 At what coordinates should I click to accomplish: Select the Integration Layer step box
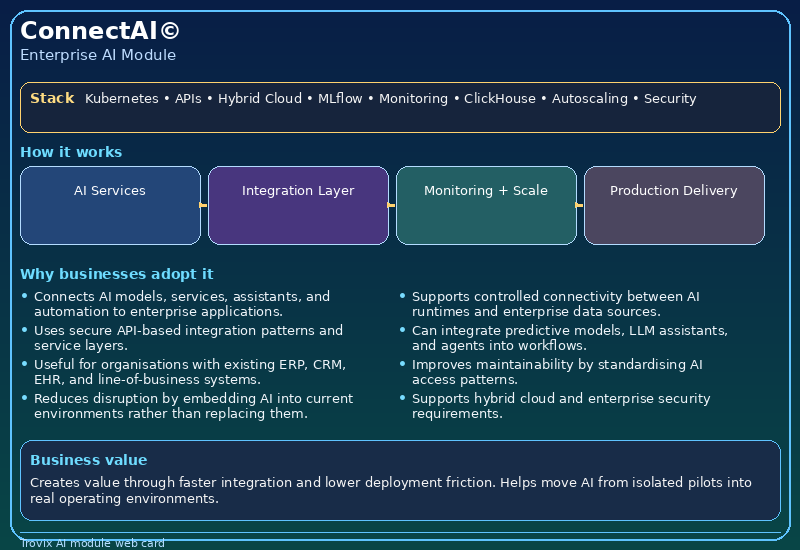point(298,205)
